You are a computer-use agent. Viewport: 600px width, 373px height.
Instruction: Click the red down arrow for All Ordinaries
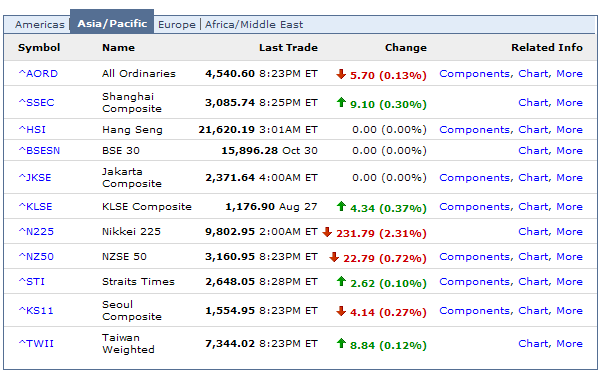[x=341, y=74]
